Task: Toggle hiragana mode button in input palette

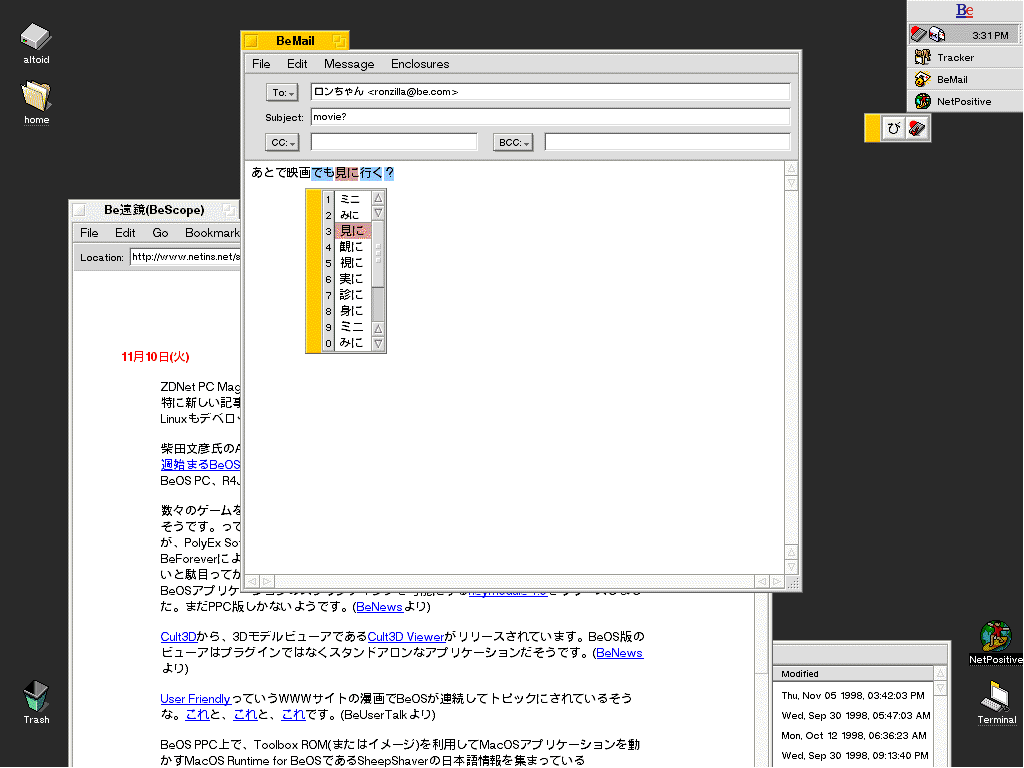Action: 894,128
